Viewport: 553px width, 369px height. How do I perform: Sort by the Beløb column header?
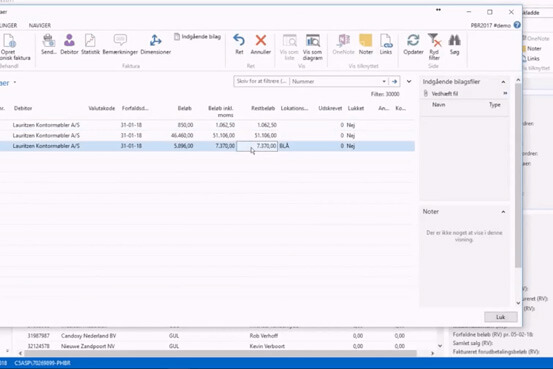point(184,108)
